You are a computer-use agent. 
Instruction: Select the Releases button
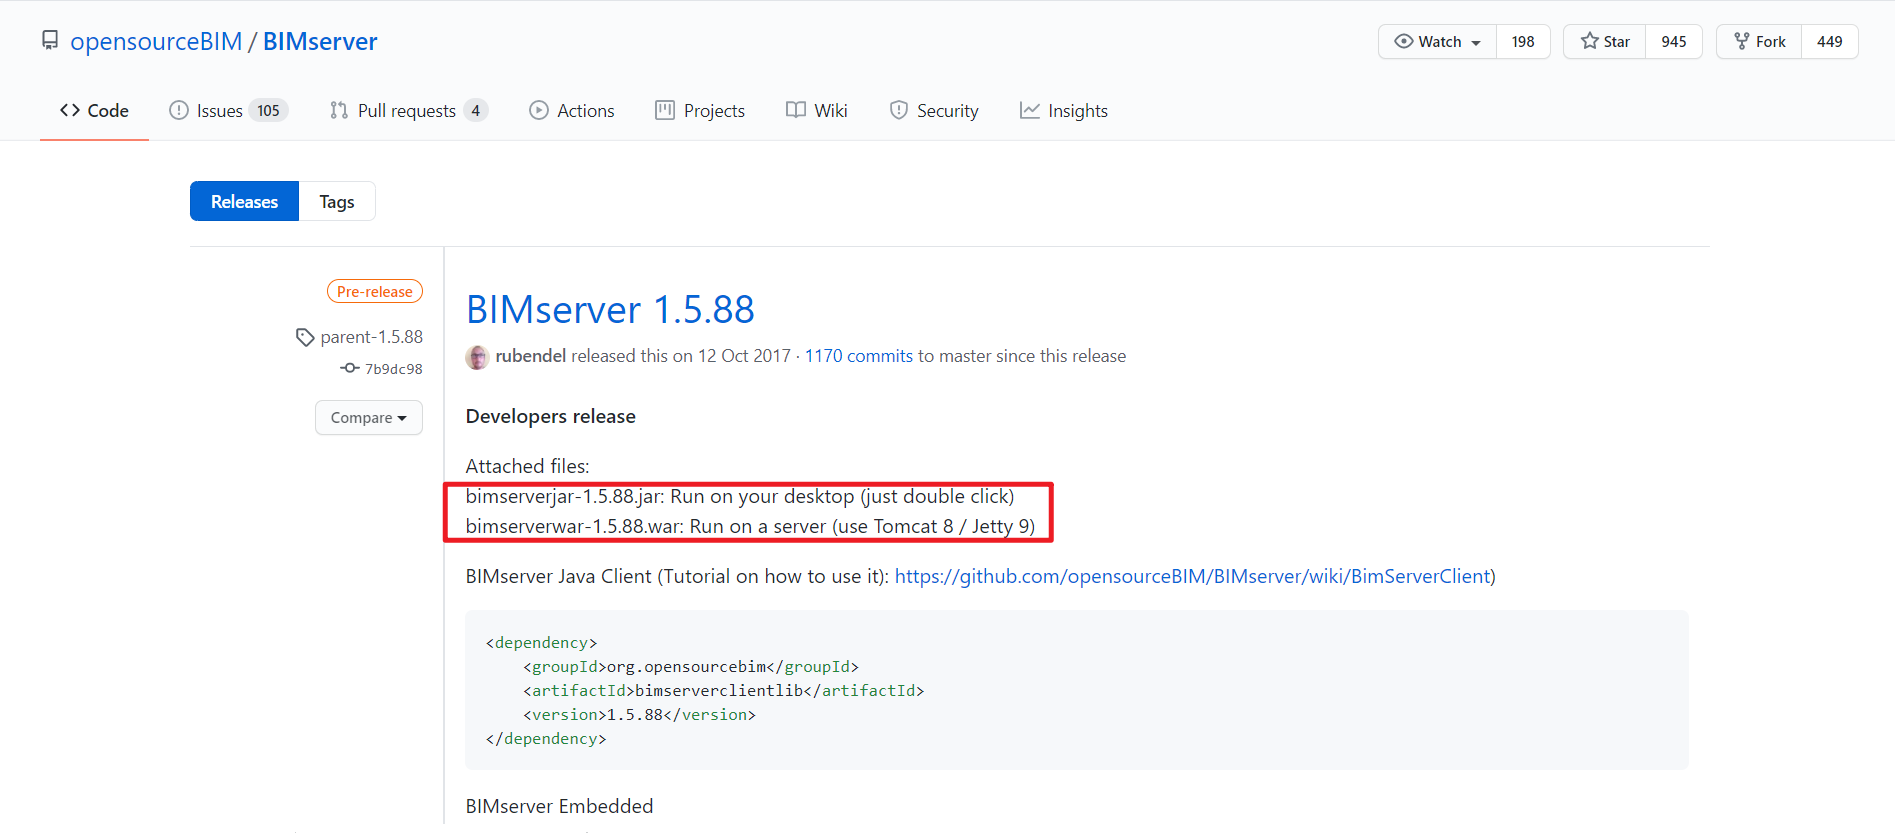[x=244, y=201]
